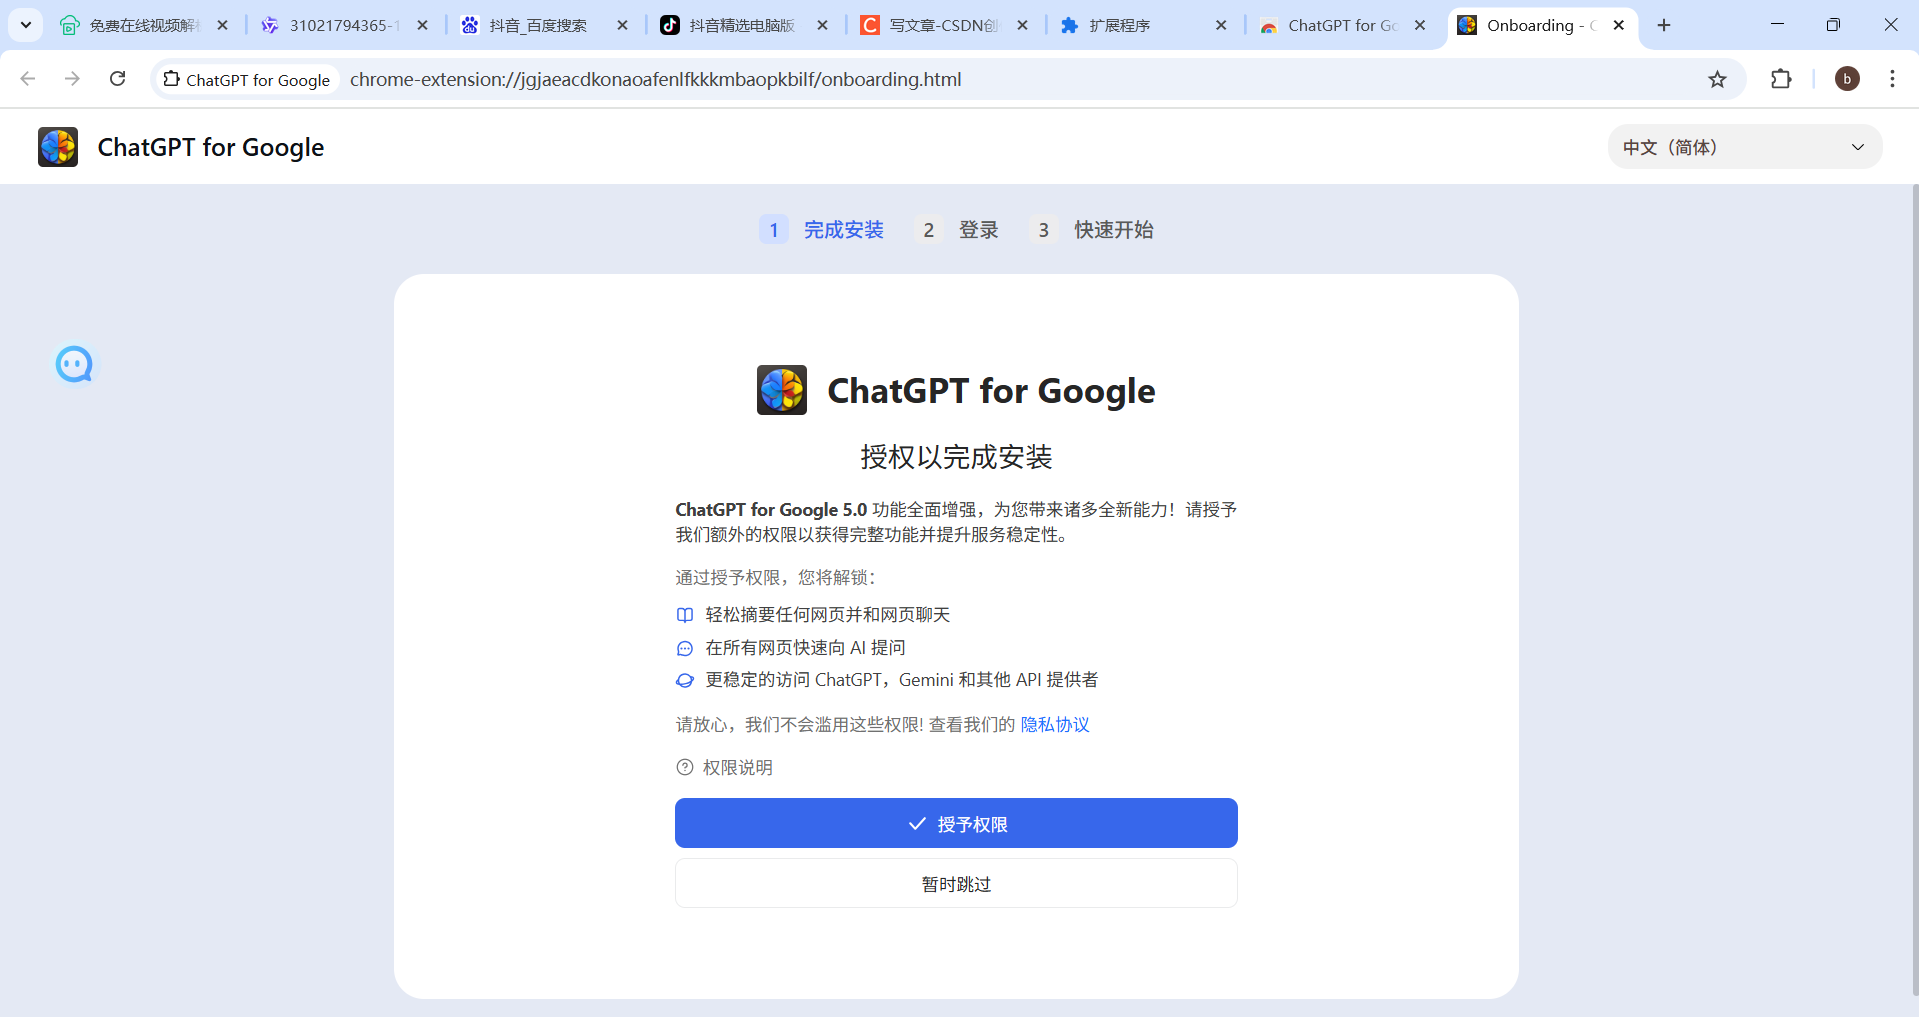Click the page vertical scrollbar
Viewport: 1919px width, 1017px height.
(x=1914, y=590)
